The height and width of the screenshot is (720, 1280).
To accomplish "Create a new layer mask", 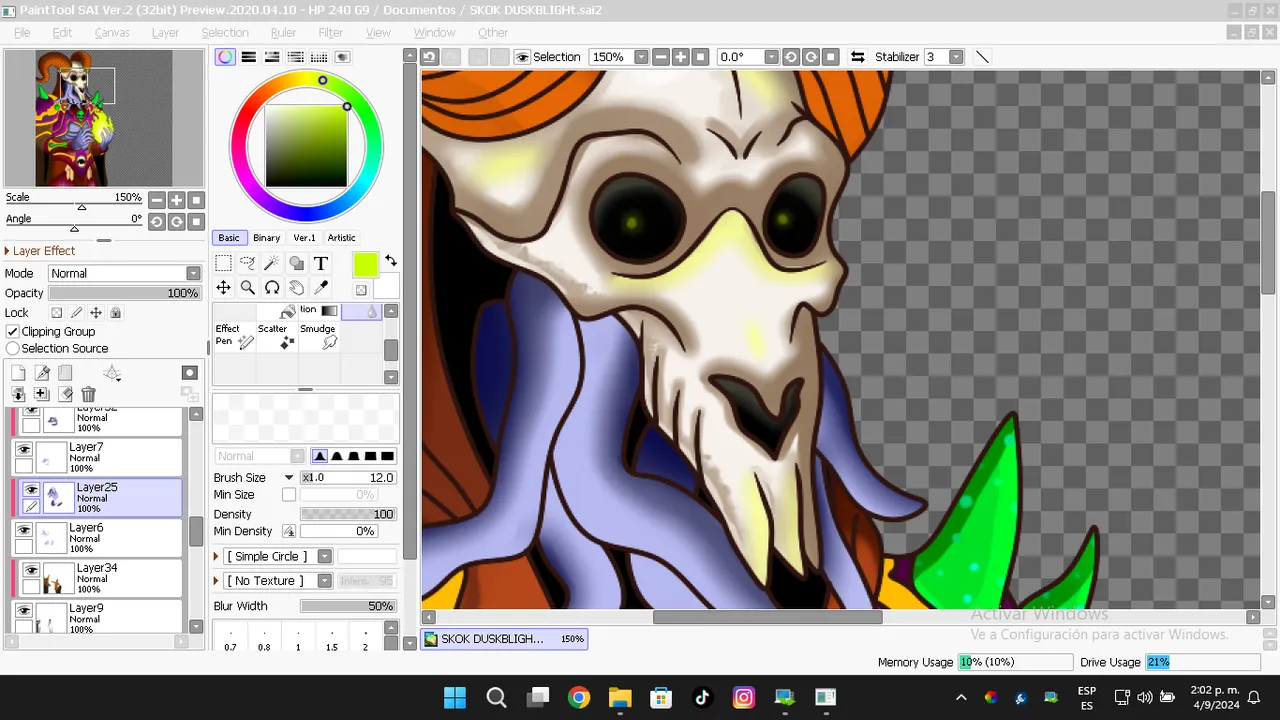I will pos(189,373).
